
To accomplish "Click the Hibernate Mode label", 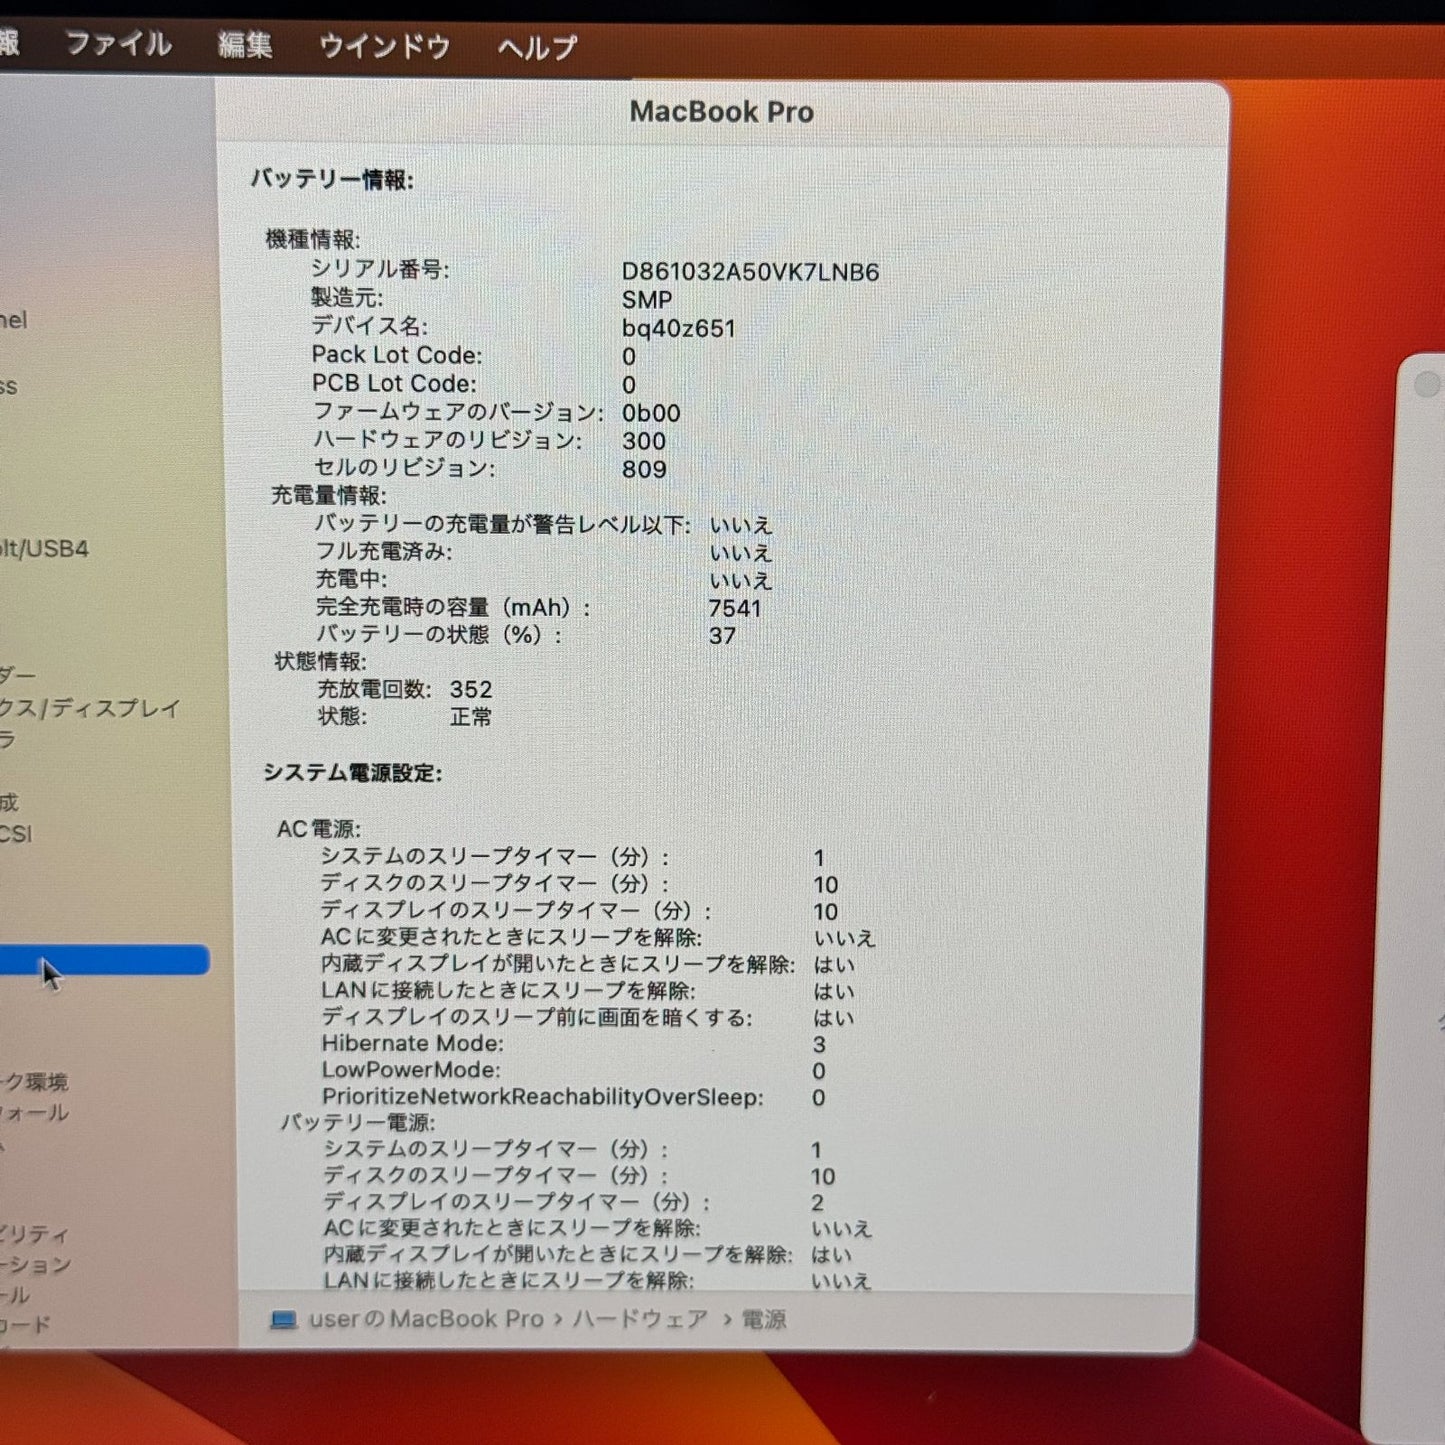I will pos(412,1044).
